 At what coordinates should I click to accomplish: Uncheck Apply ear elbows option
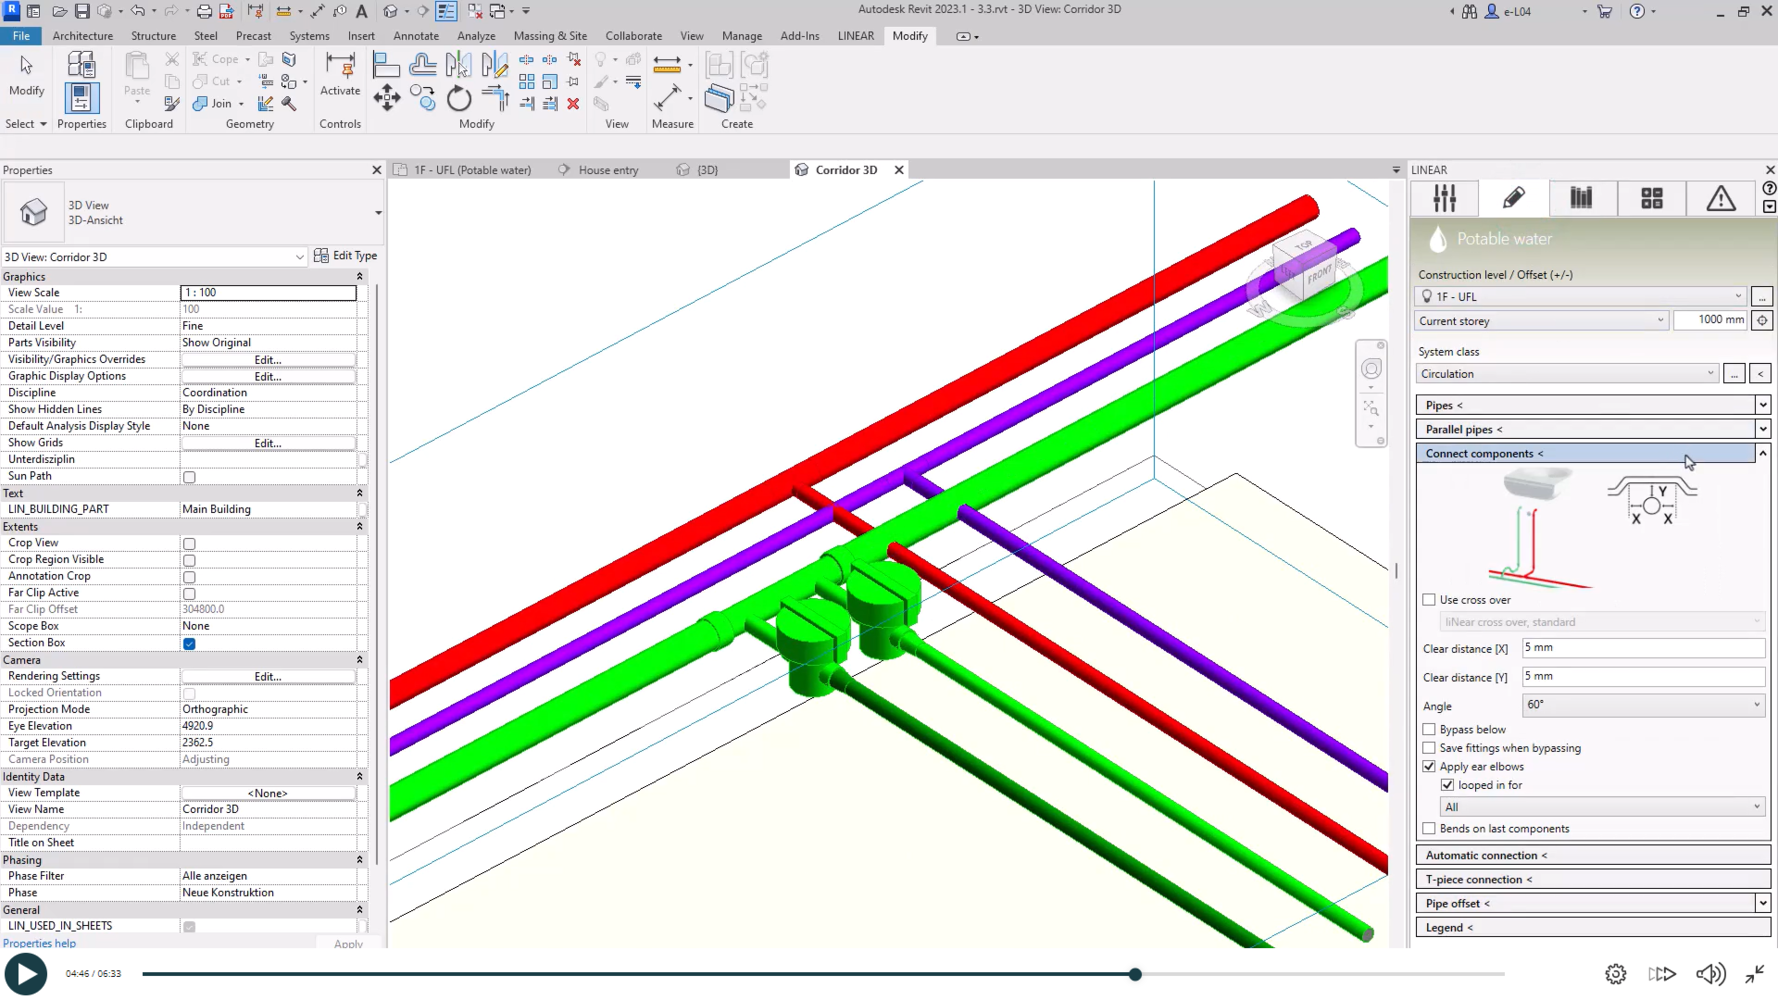[1429, 767]
